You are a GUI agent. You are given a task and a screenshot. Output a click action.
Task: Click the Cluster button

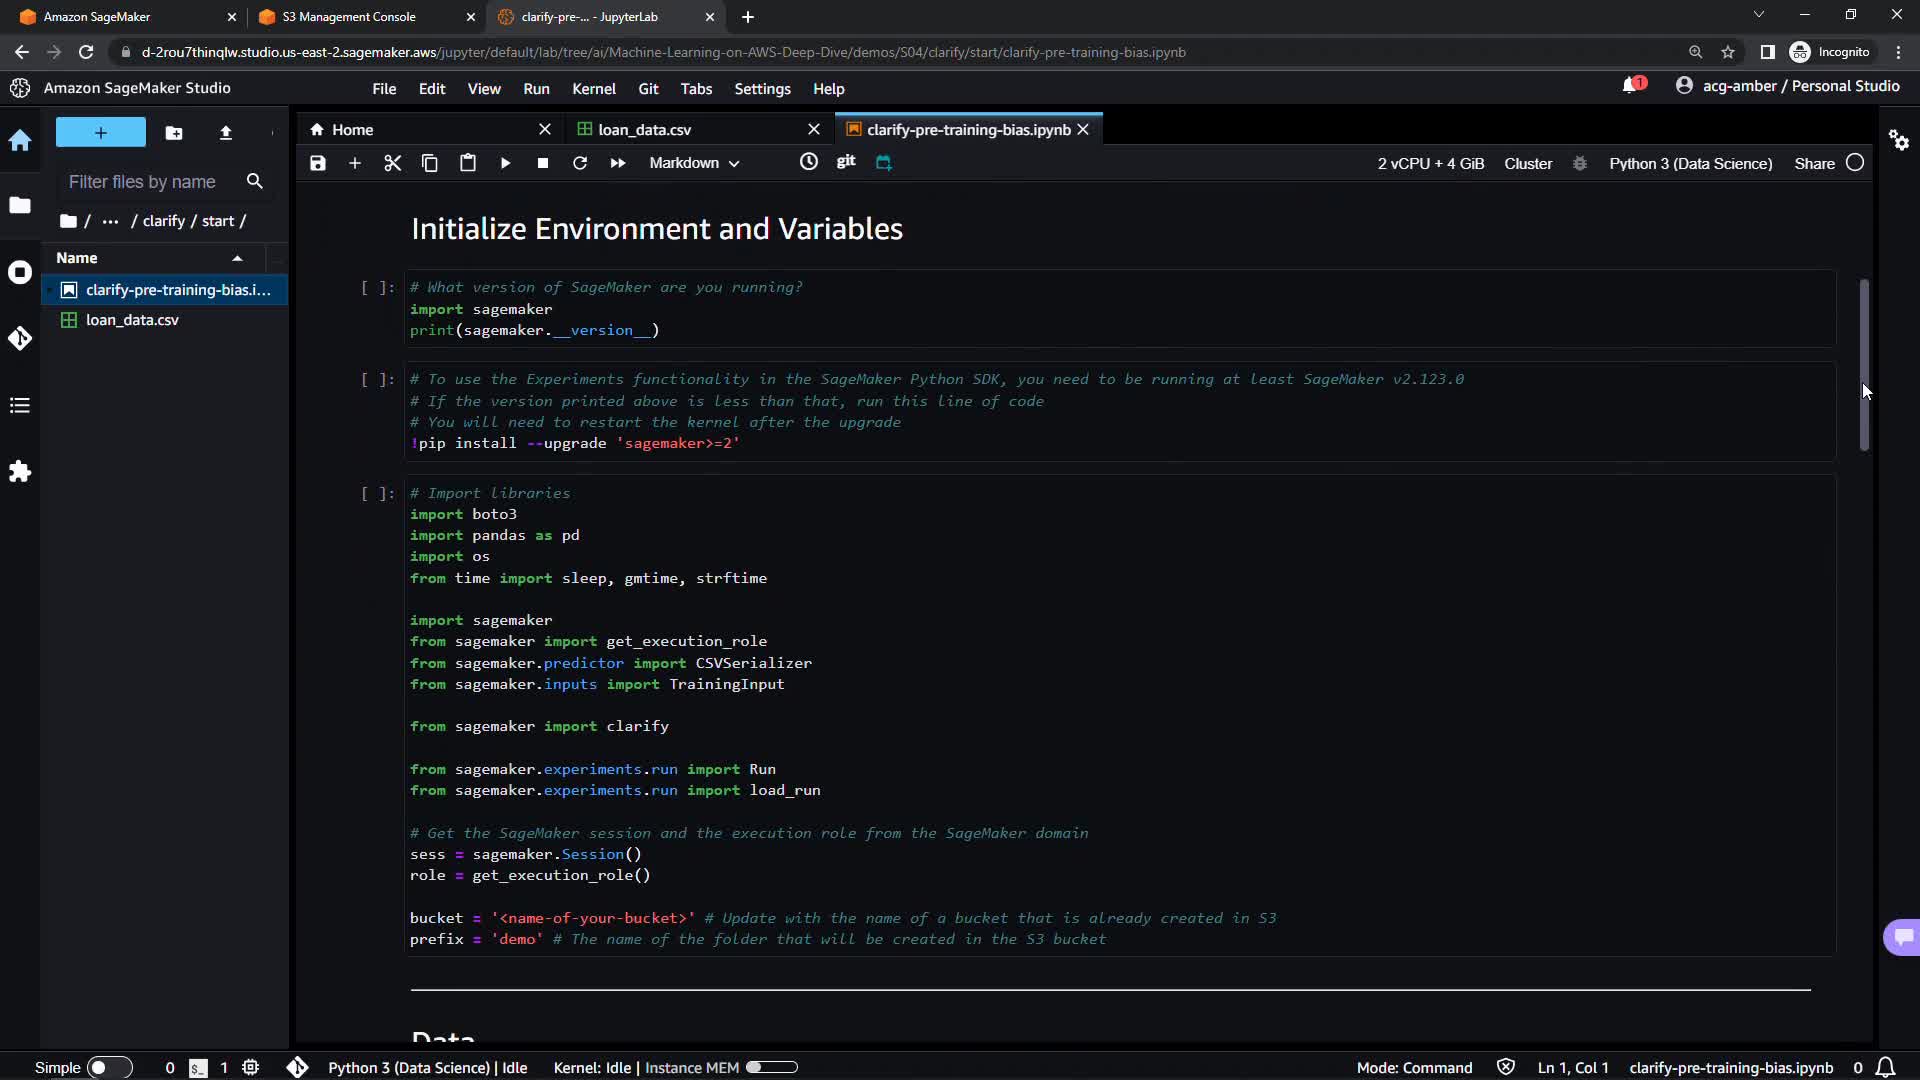[x=1528, y=163]
